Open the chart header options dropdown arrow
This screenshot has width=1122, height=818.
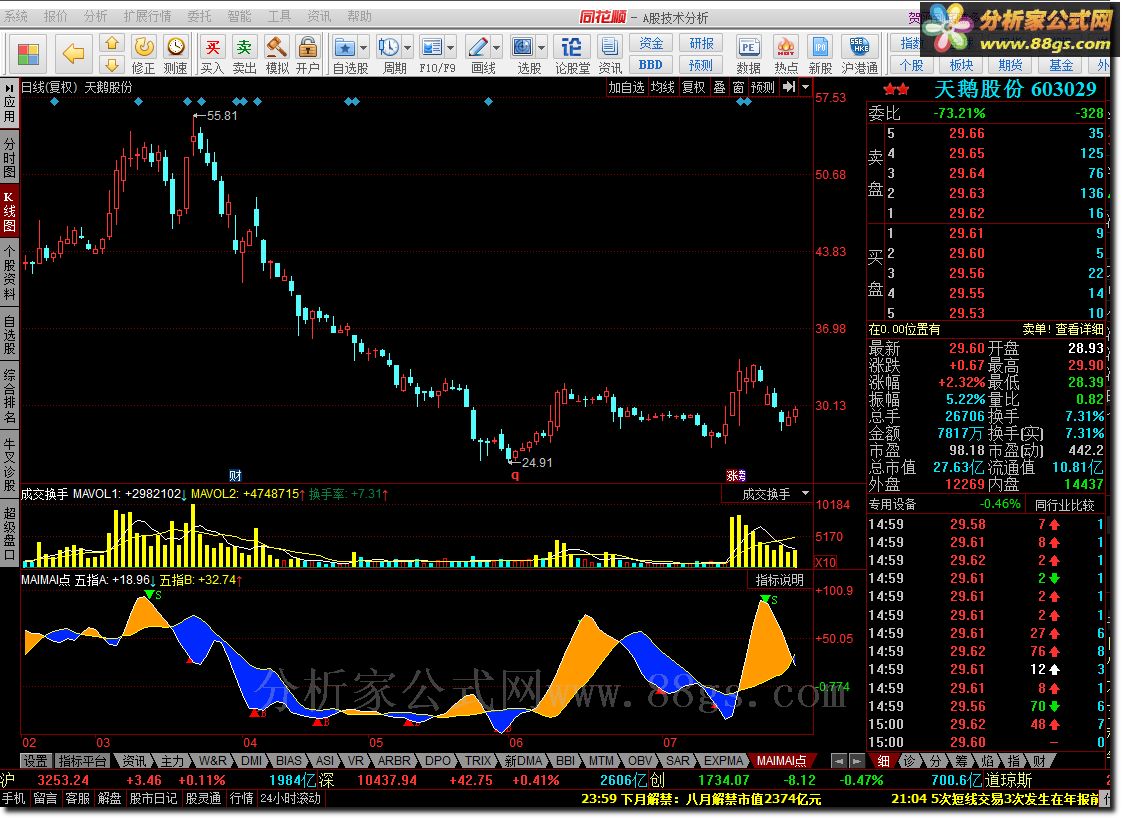pyautogui.click(x=806, y=87)
